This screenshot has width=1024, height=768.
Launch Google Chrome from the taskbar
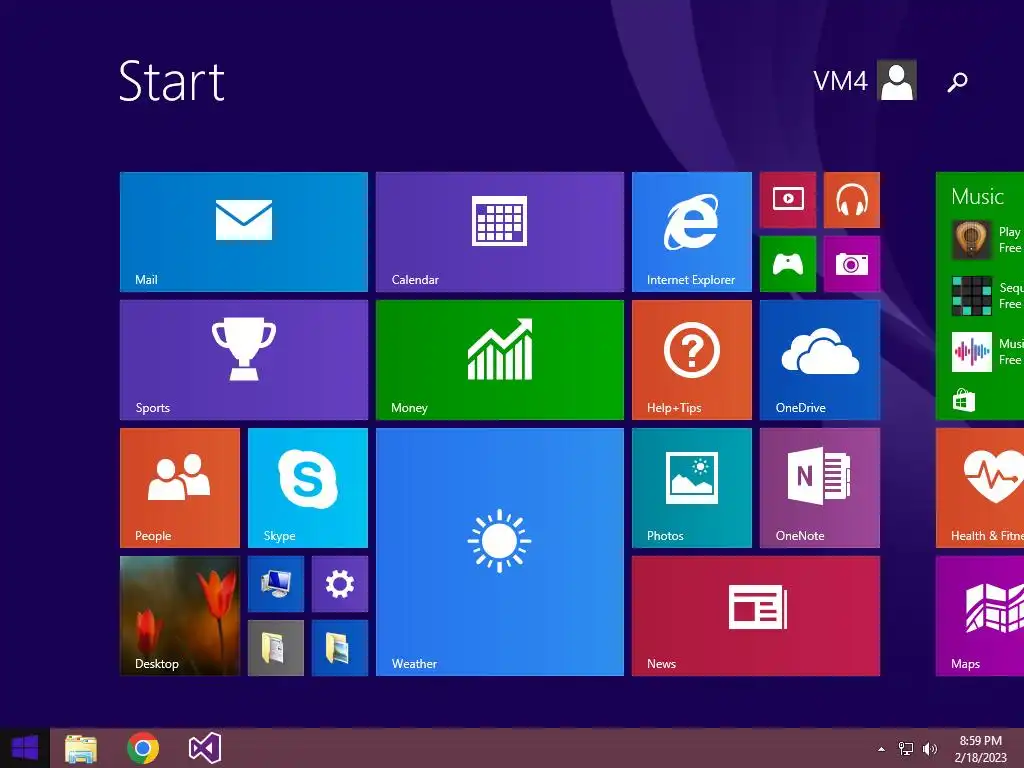tap(143, 748)
